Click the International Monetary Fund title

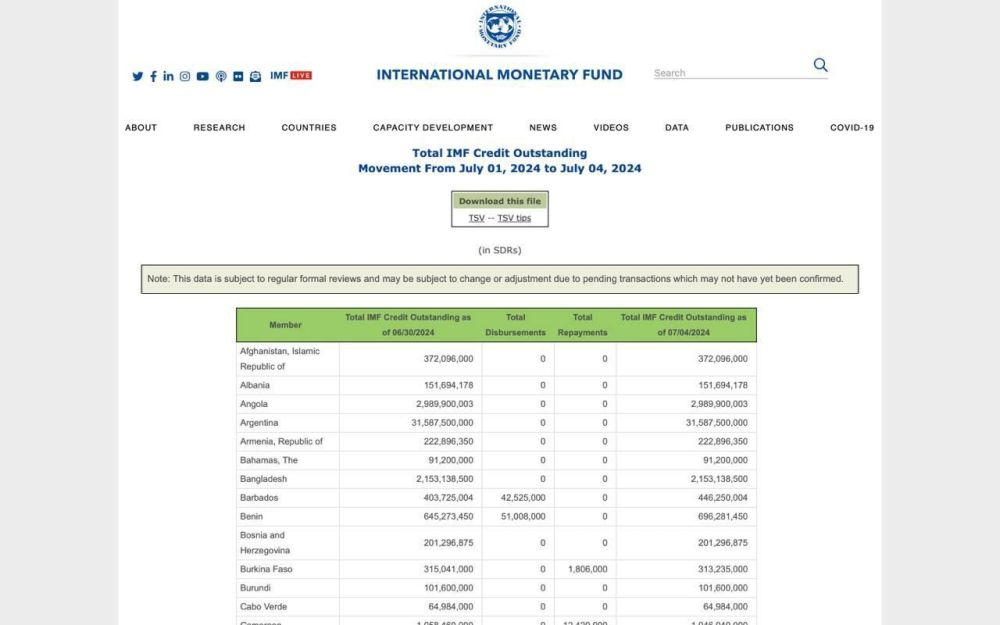coord(499,75)
